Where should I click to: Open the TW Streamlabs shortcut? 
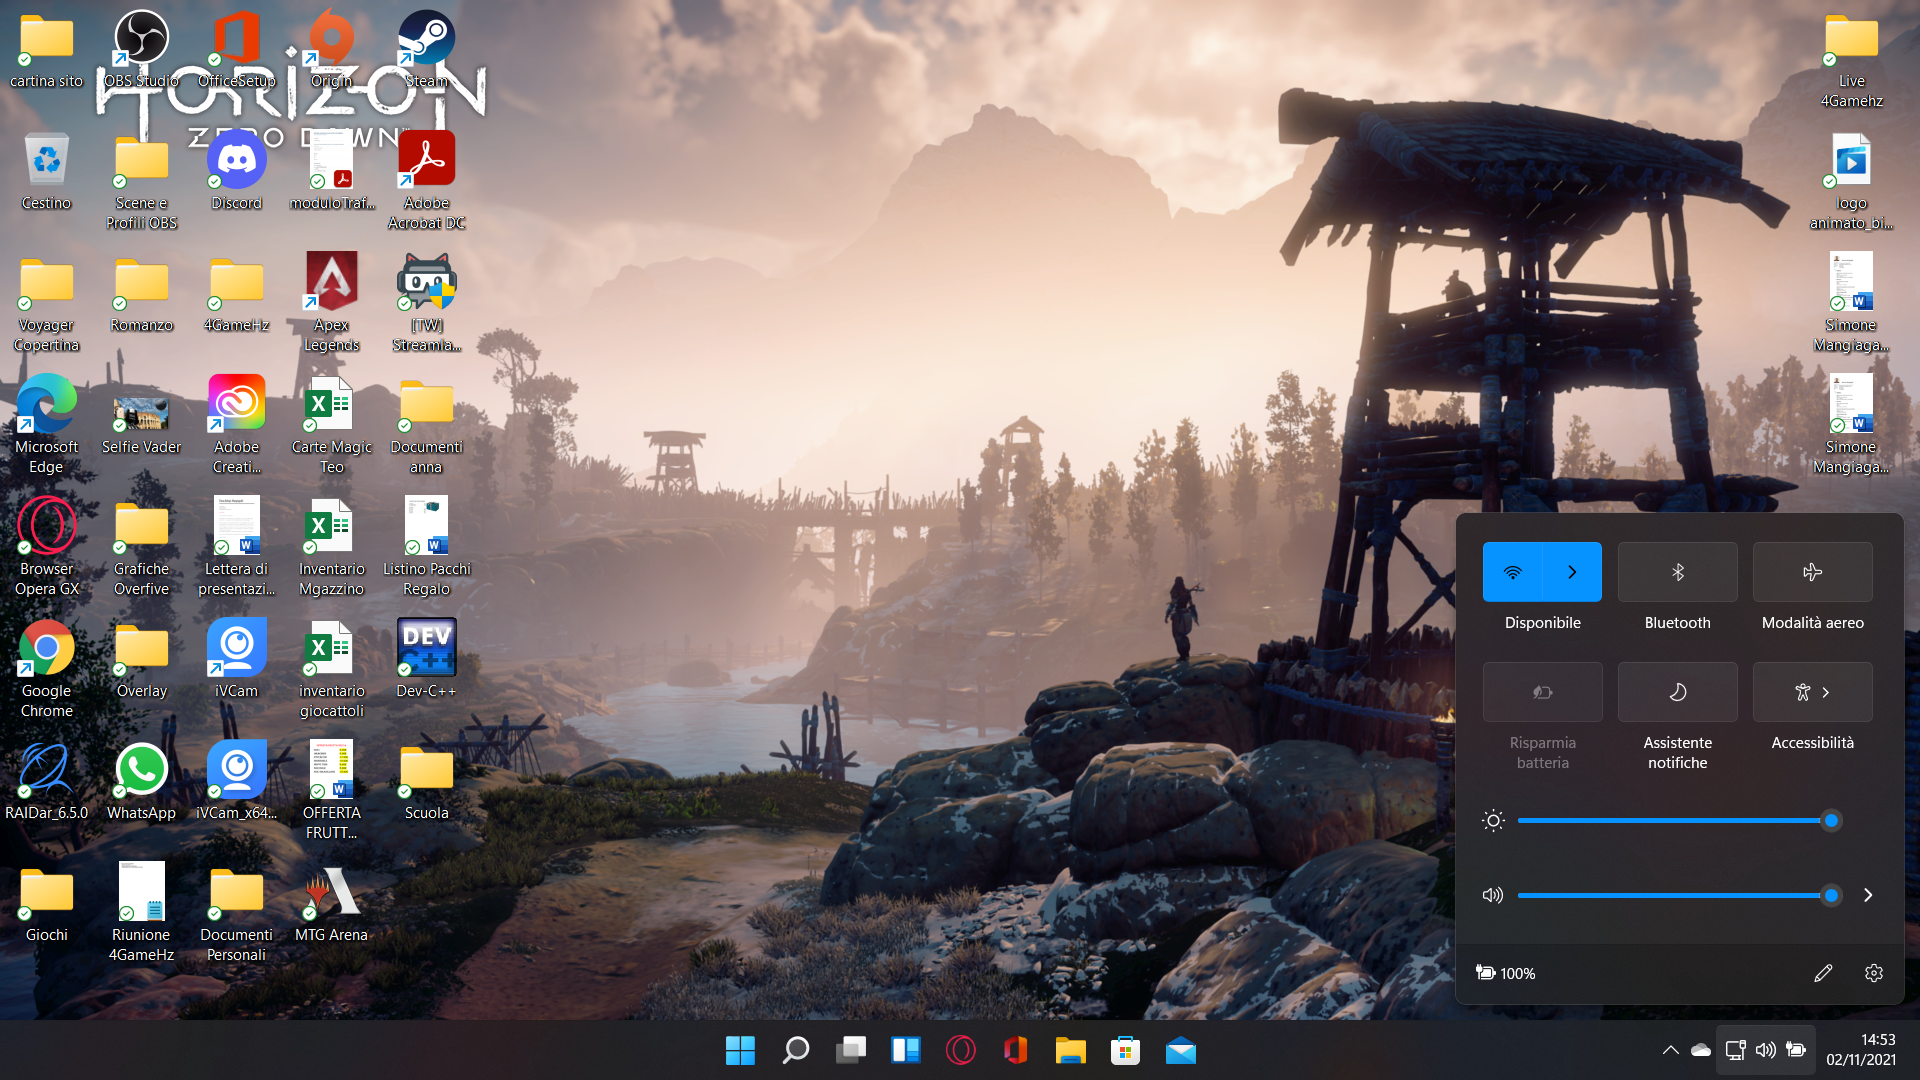click(x=426, y=304)
